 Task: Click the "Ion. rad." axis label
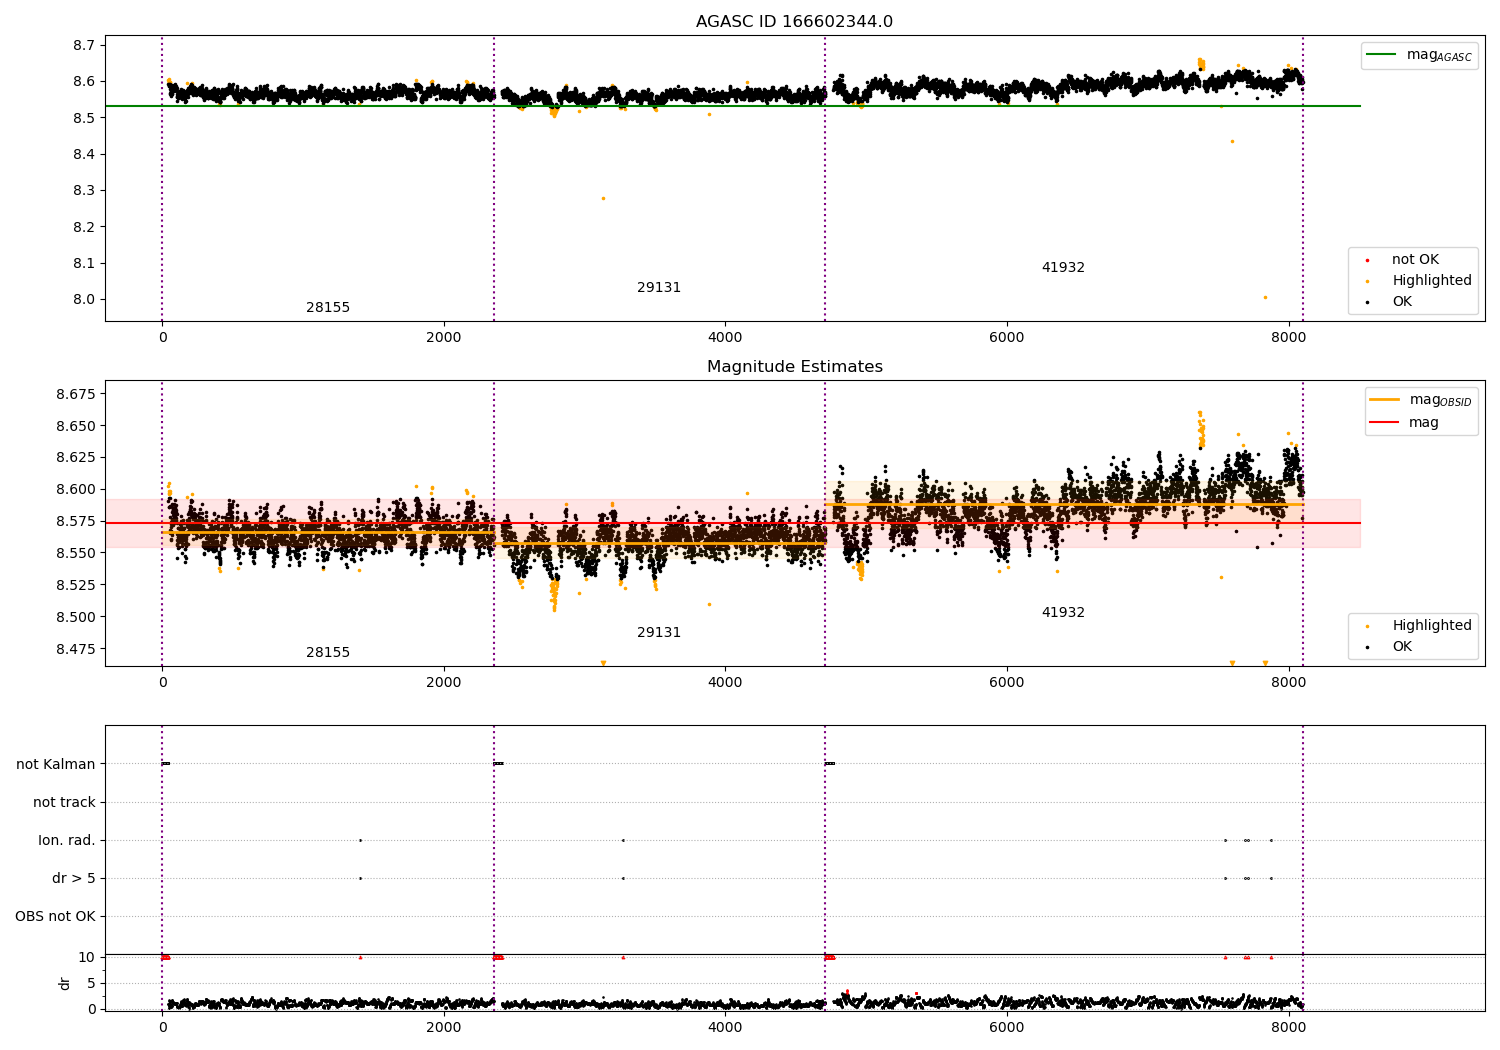(67, 840)
